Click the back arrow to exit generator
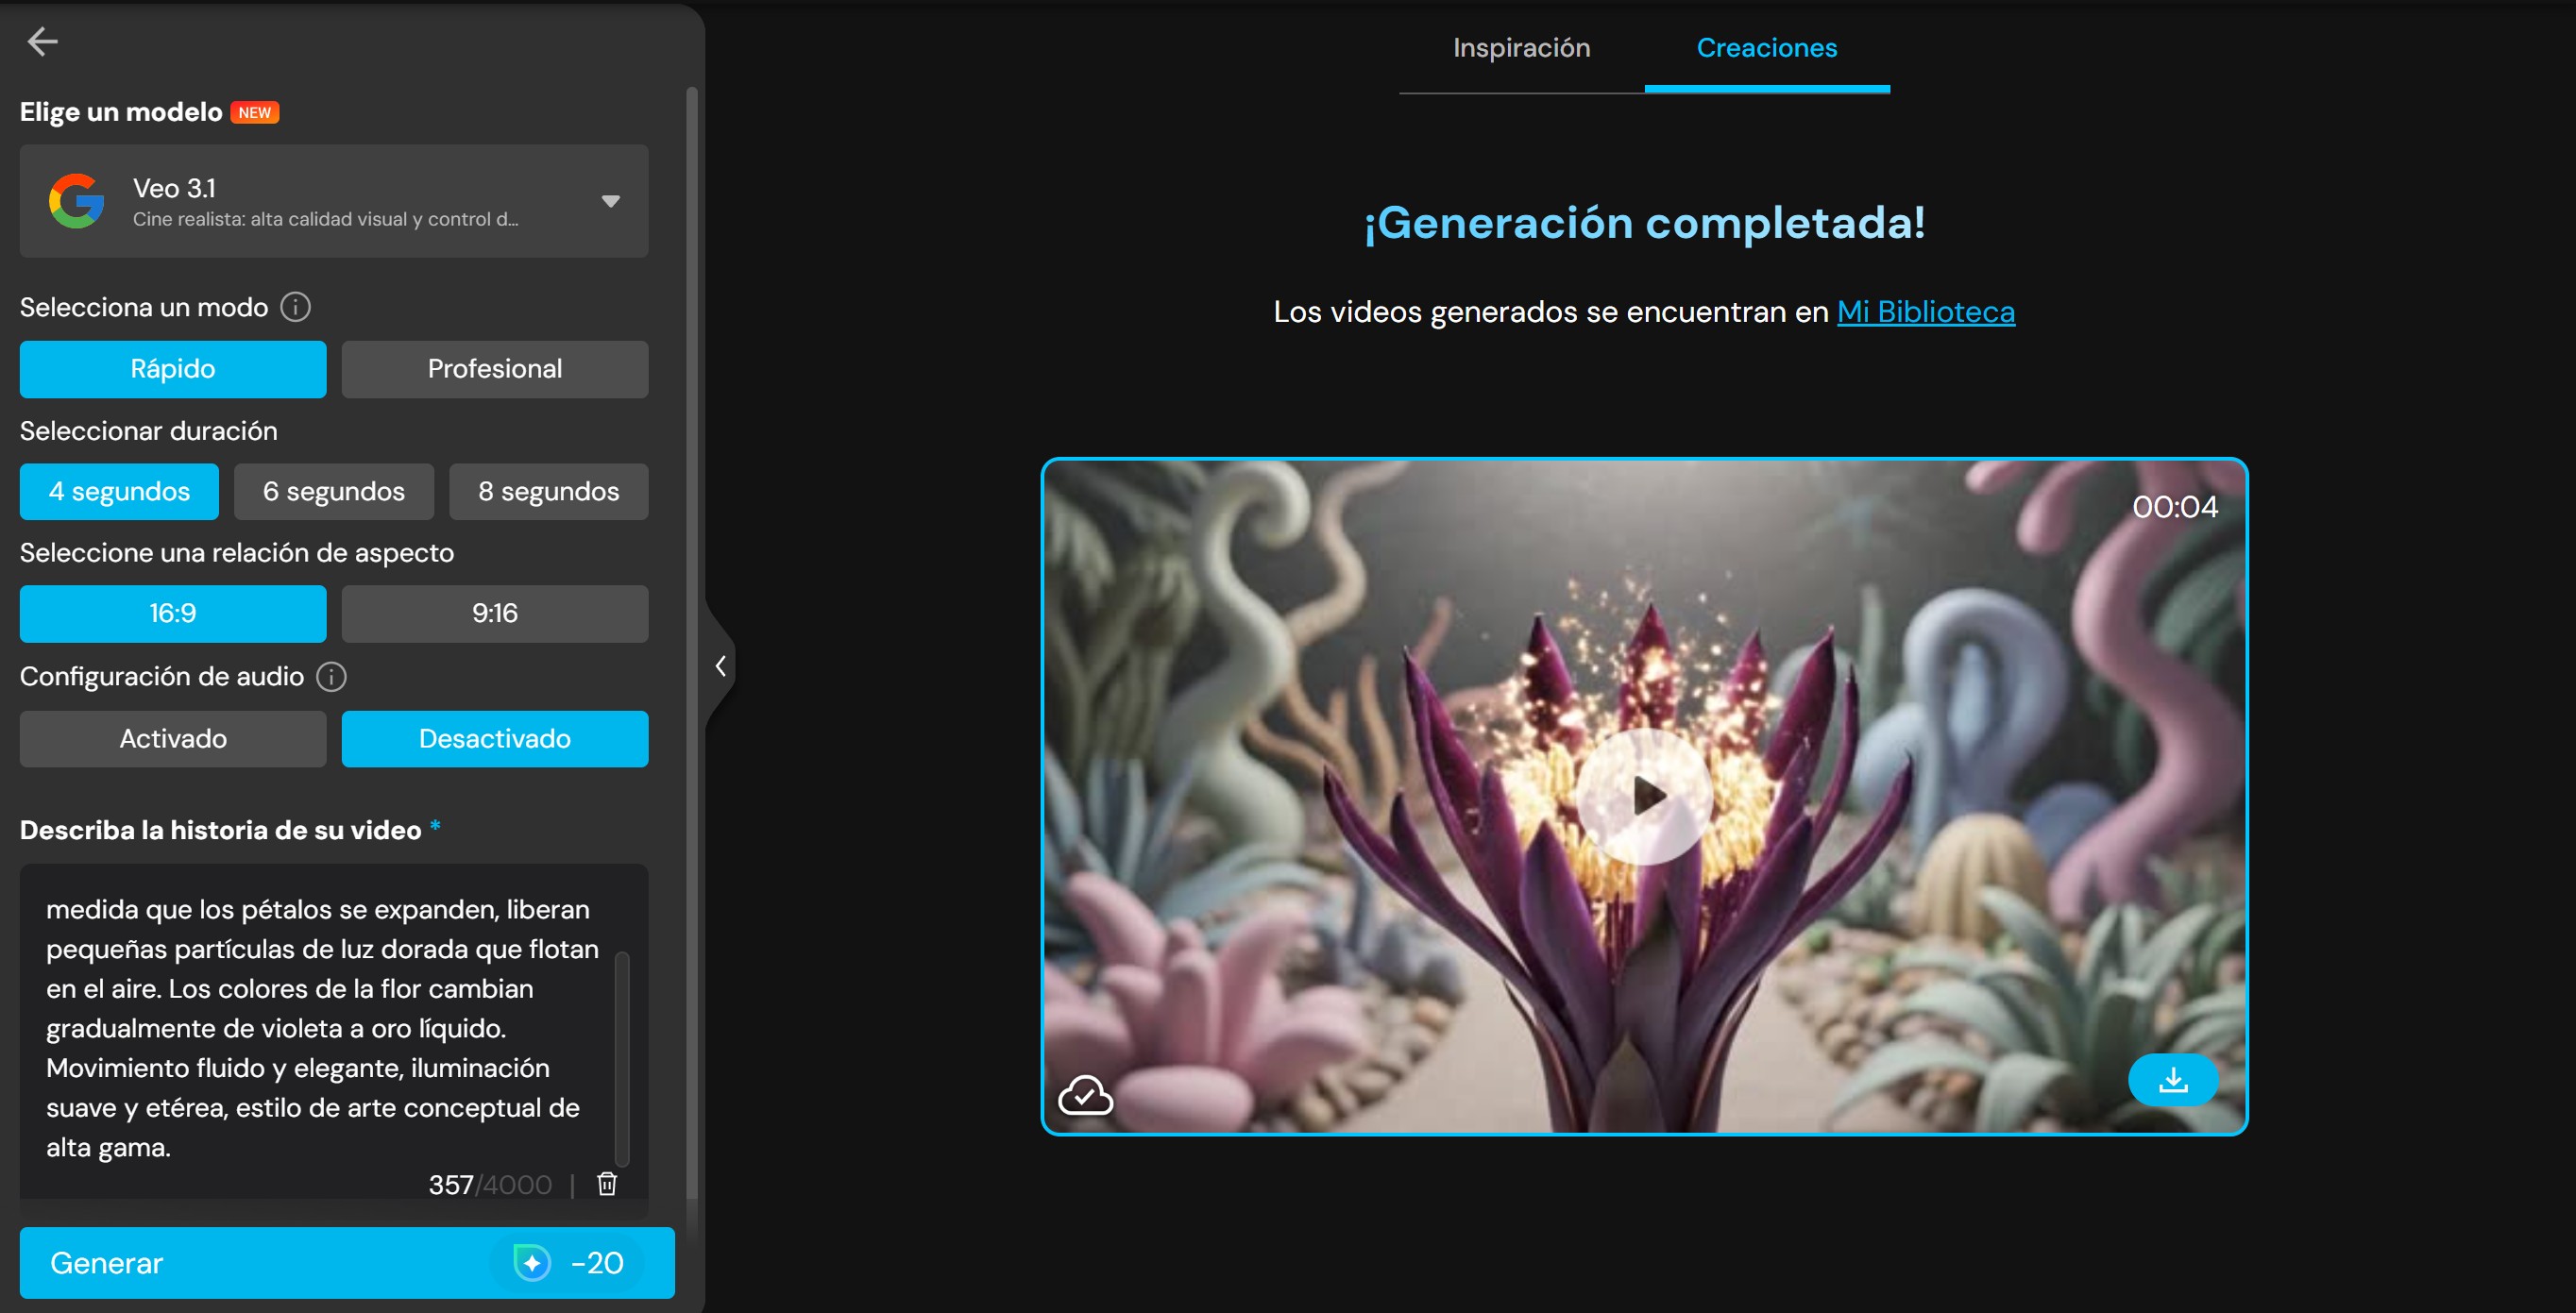This screenshot has height=1313, width=2576. pyautogui.click(x=44, y=42)
